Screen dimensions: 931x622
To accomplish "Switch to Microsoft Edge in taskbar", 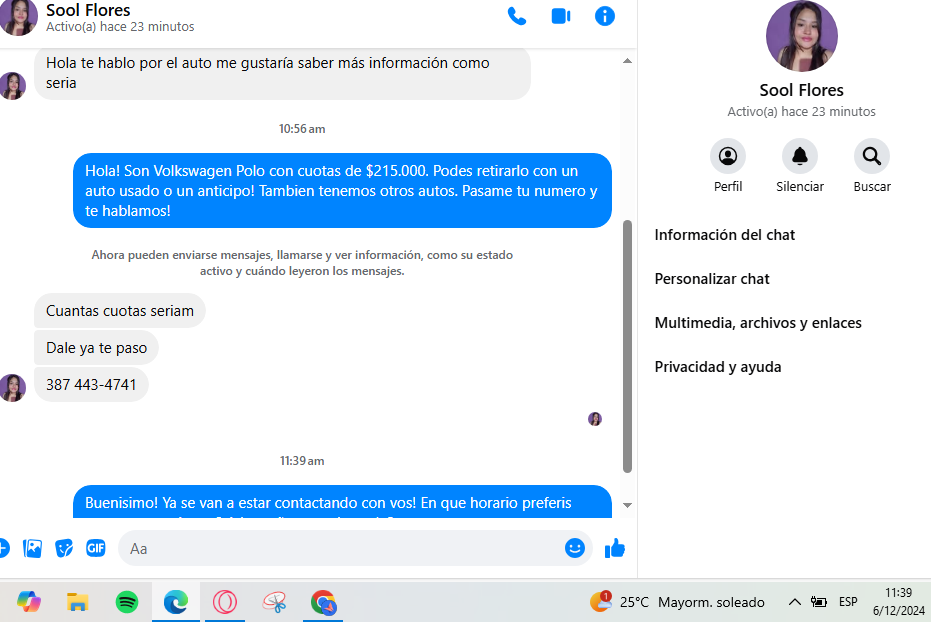I will pos(176,602).
